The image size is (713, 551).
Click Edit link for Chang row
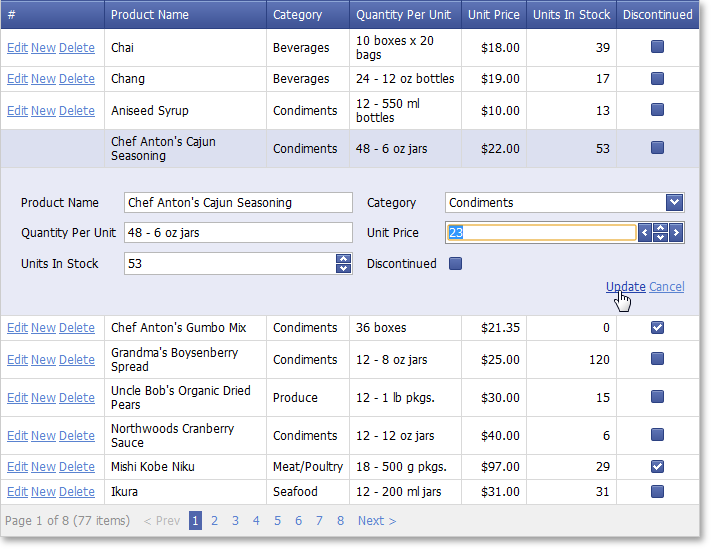(17, 79)
